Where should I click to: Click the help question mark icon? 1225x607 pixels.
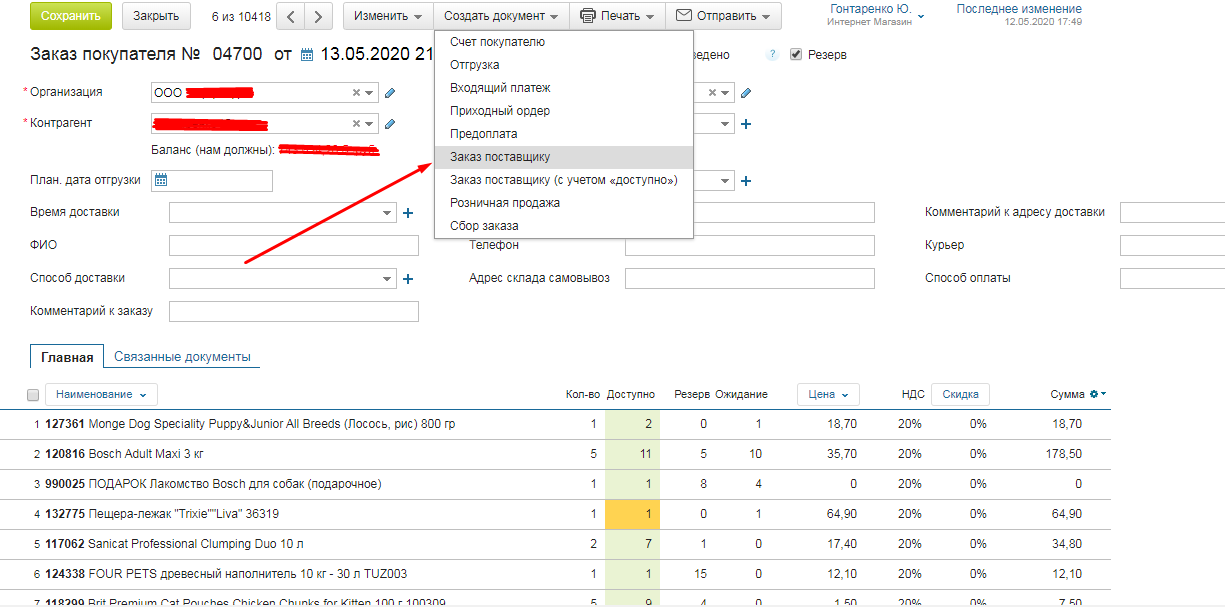(x=772, y=55)
